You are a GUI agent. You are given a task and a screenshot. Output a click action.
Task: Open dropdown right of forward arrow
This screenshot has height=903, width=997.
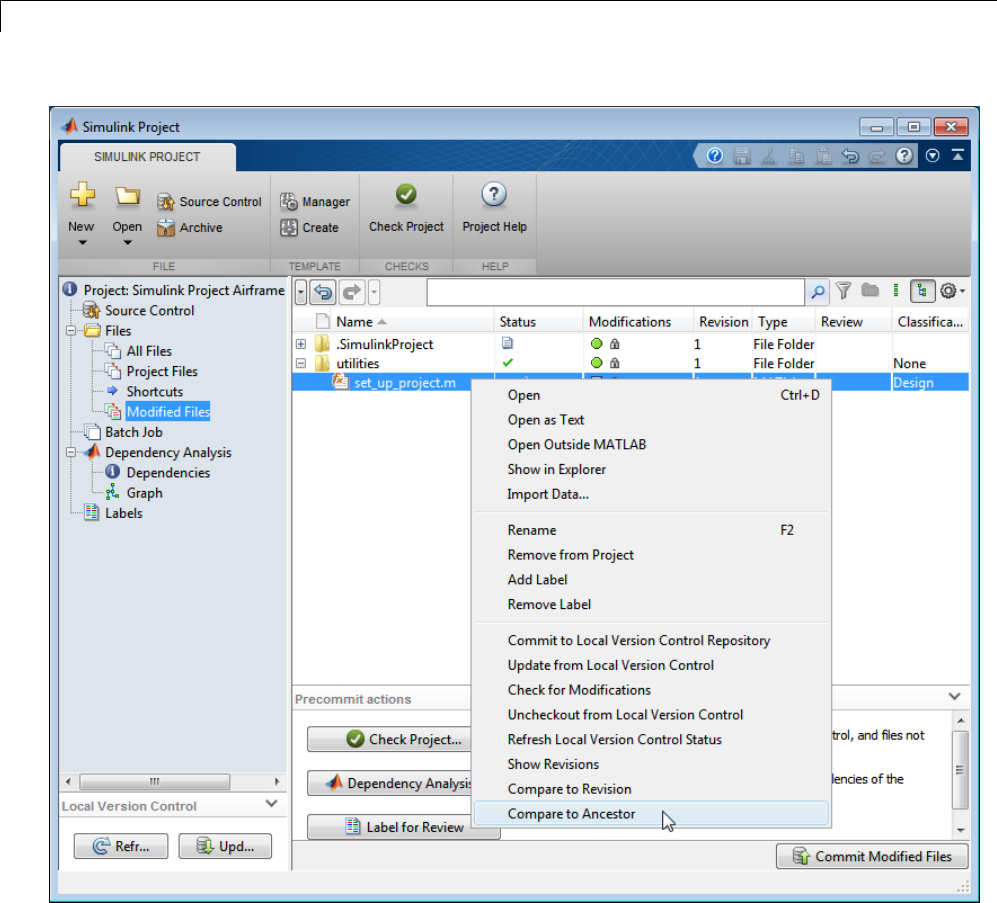click(x=374, y=293)
